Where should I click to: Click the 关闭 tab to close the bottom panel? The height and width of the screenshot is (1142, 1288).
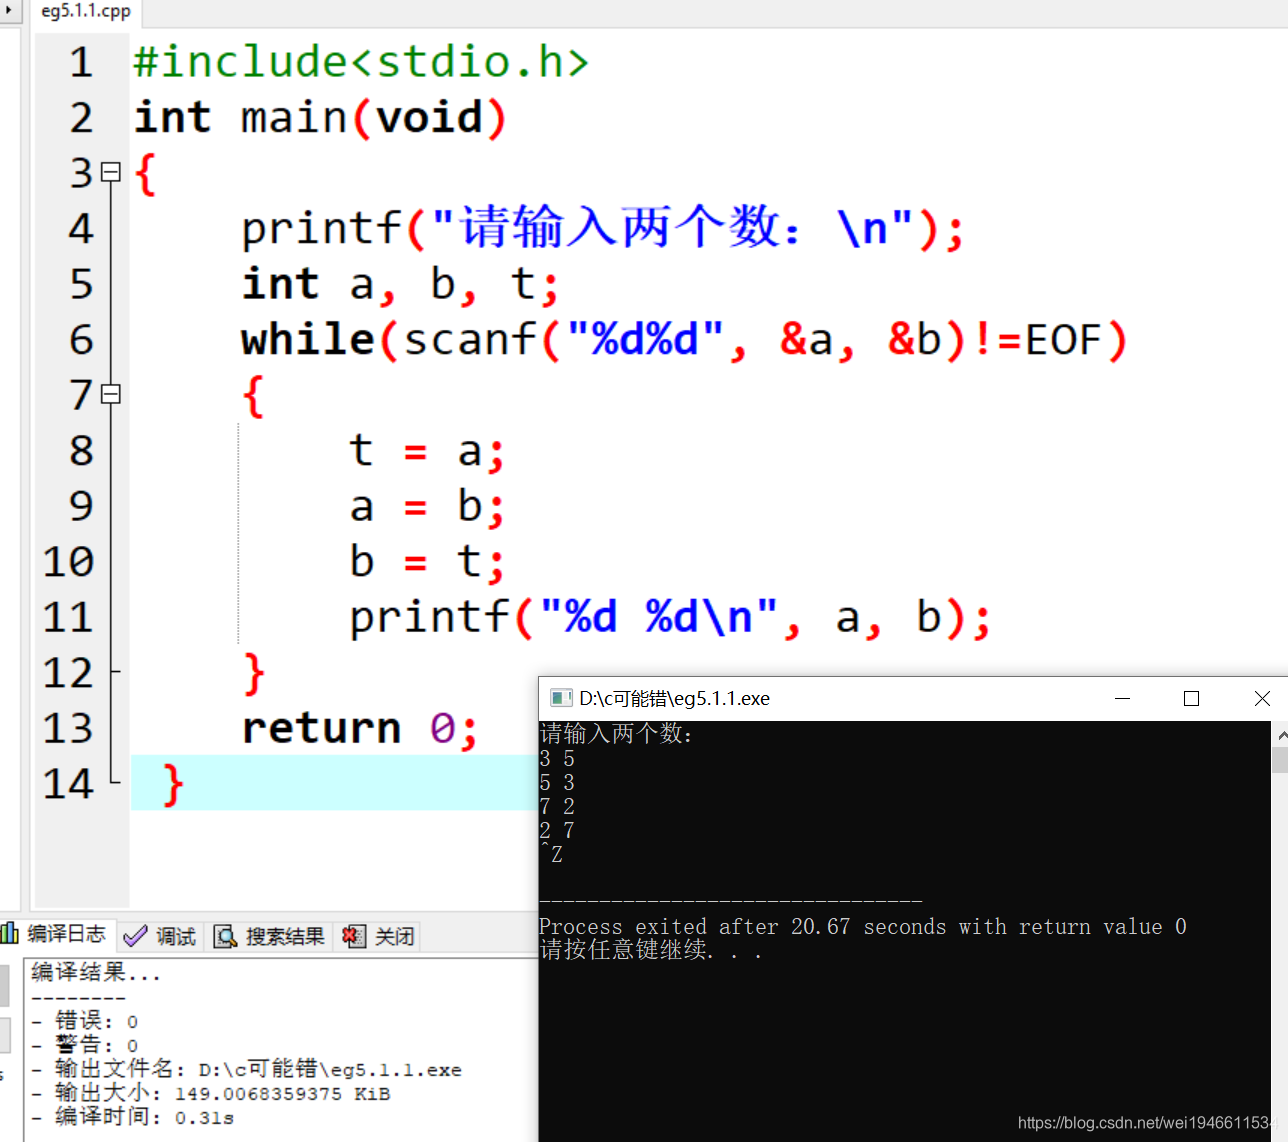[x=378, y=937]
